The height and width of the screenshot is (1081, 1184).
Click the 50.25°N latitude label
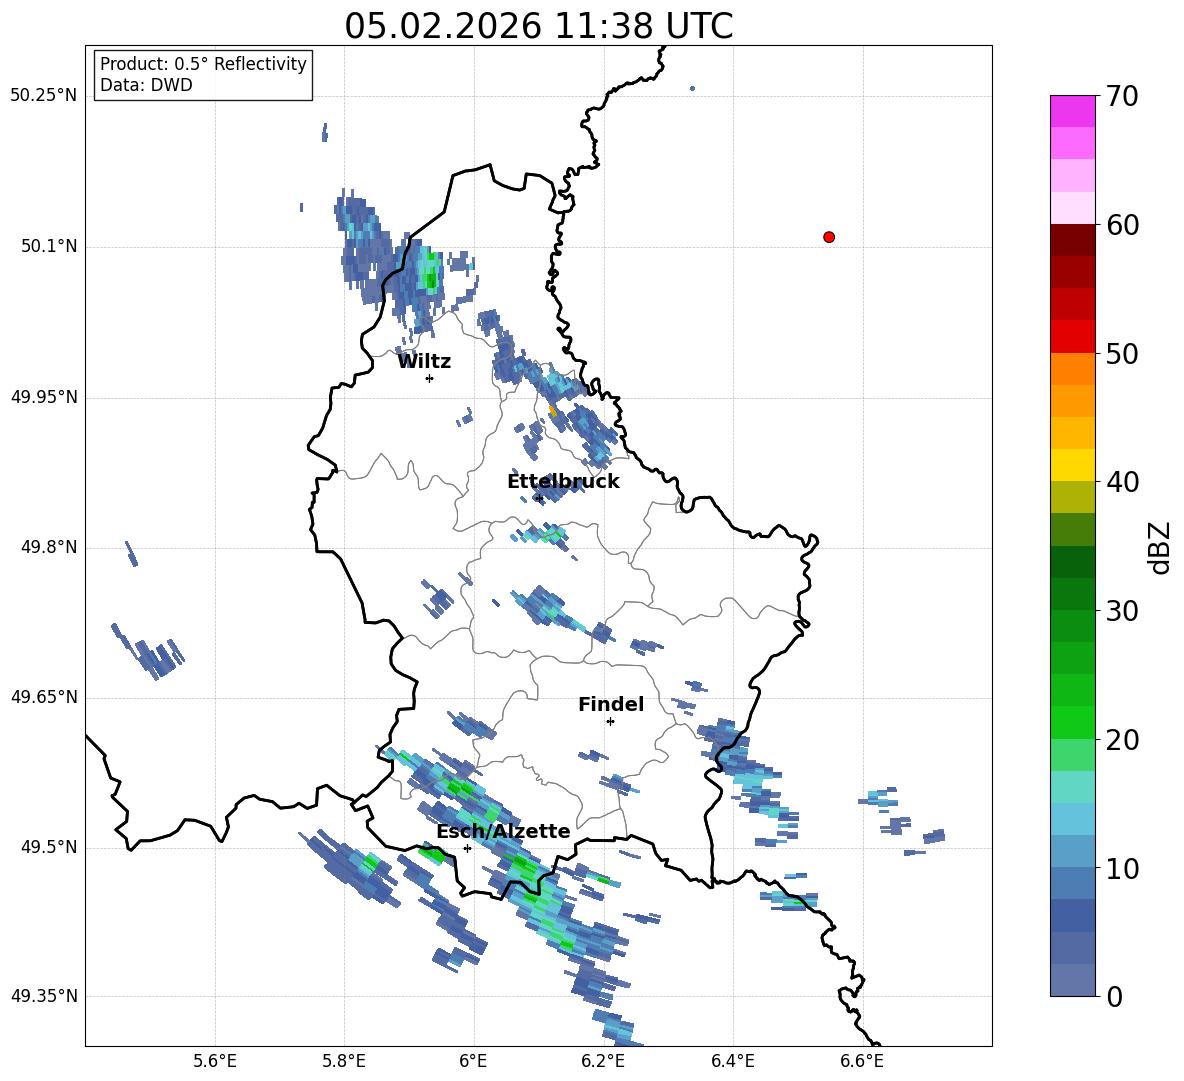tap(44, 96)
